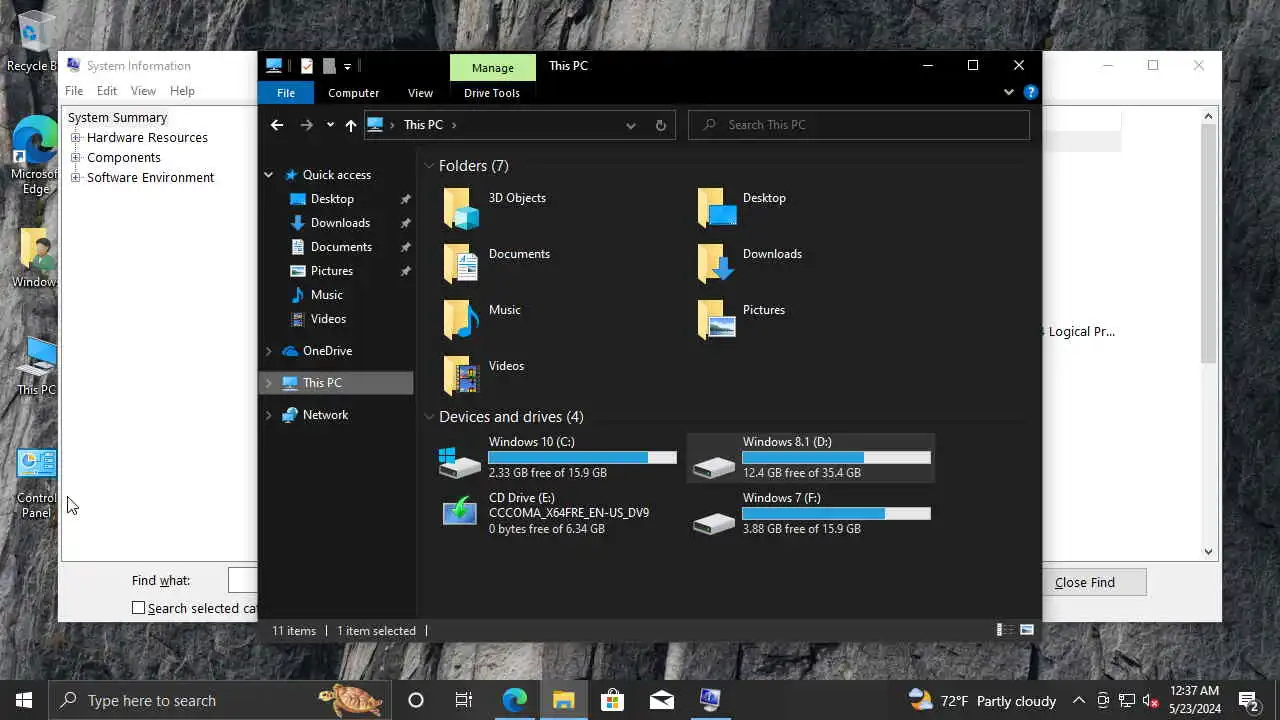Show hidden system tray icons
The image size is (1280, 720).
[1079, 700]
